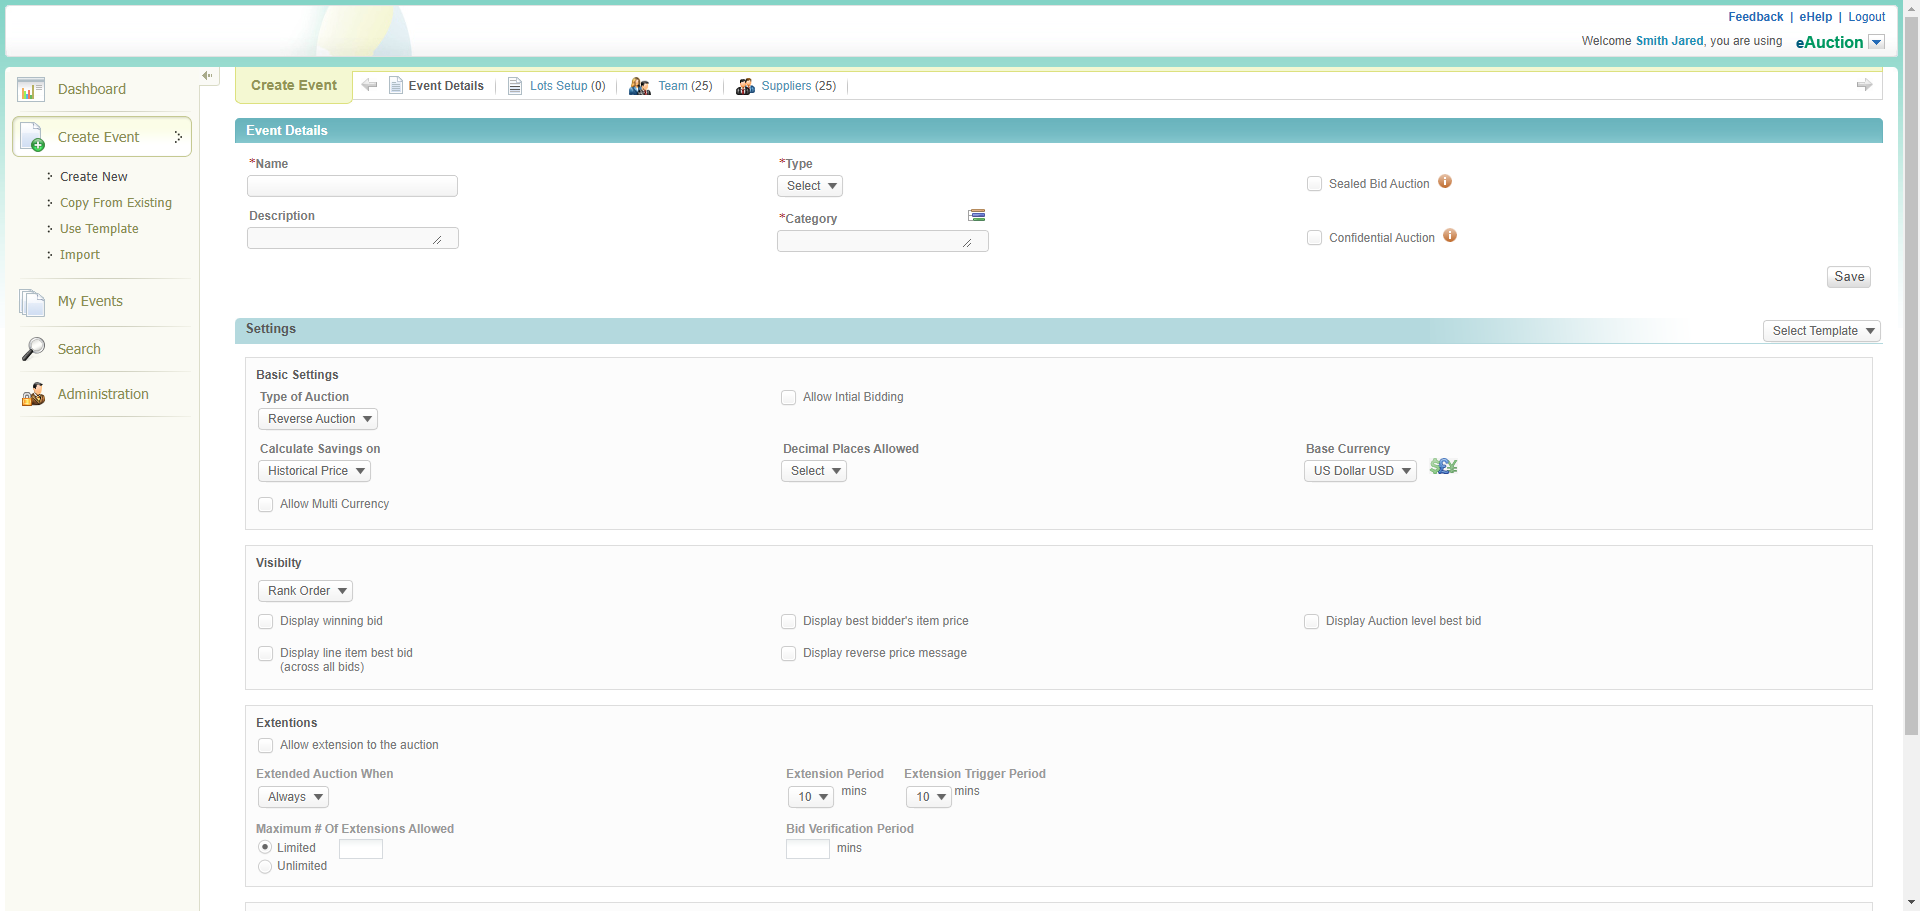Click the Sealed Bid Auction info icon
The image size is (1920, 911).
point(1445,182)
